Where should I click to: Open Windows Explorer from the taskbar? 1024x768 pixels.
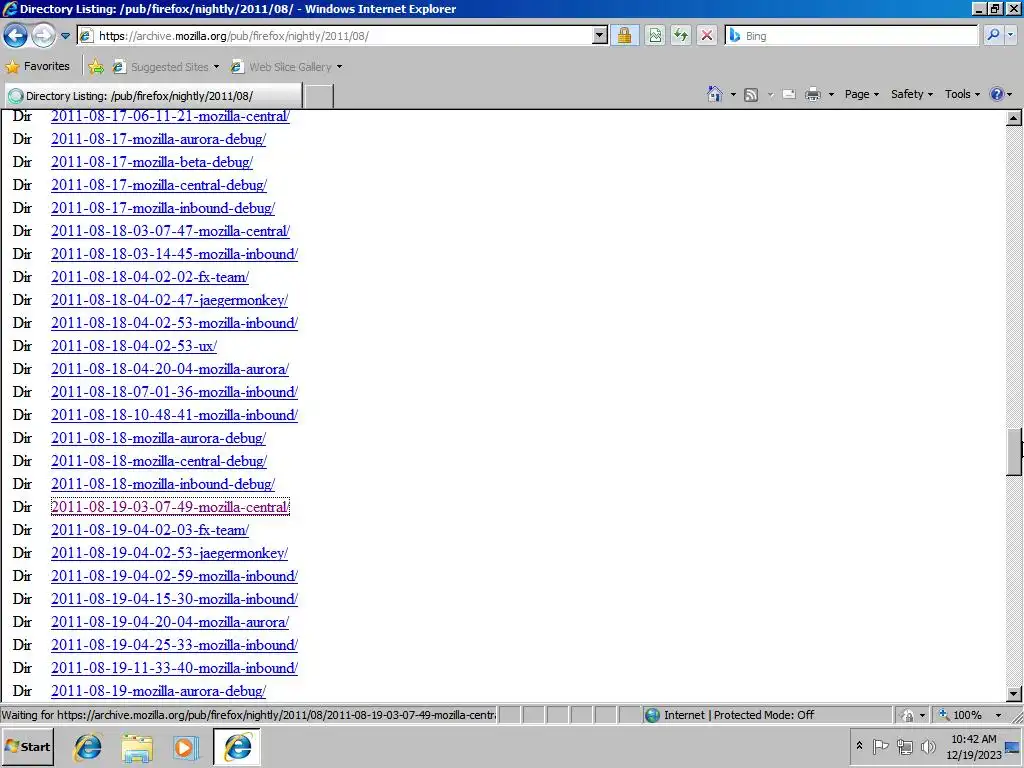click(x=136, y=746)
